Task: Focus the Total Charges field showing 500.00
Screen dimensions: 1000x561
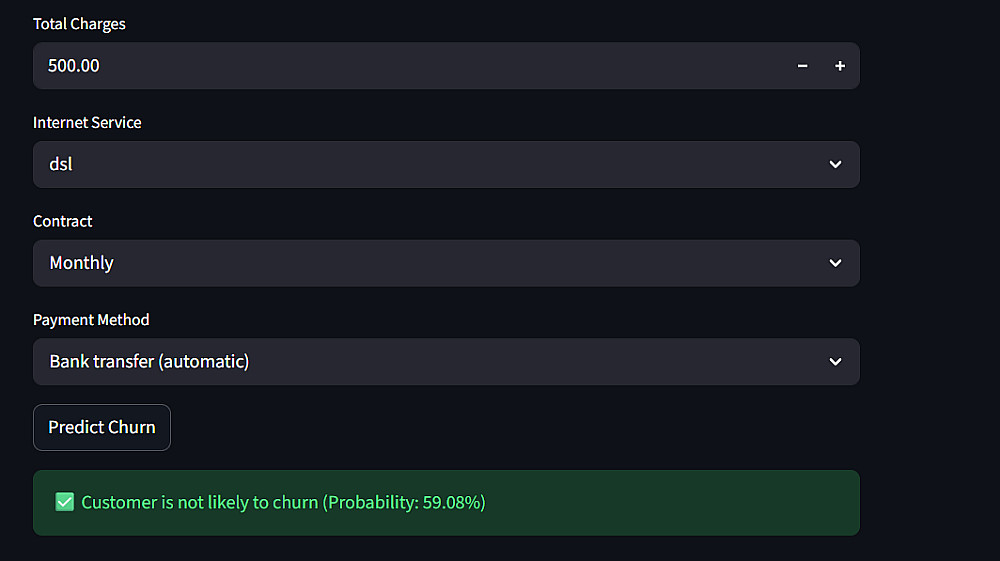Action: [400, 66]
